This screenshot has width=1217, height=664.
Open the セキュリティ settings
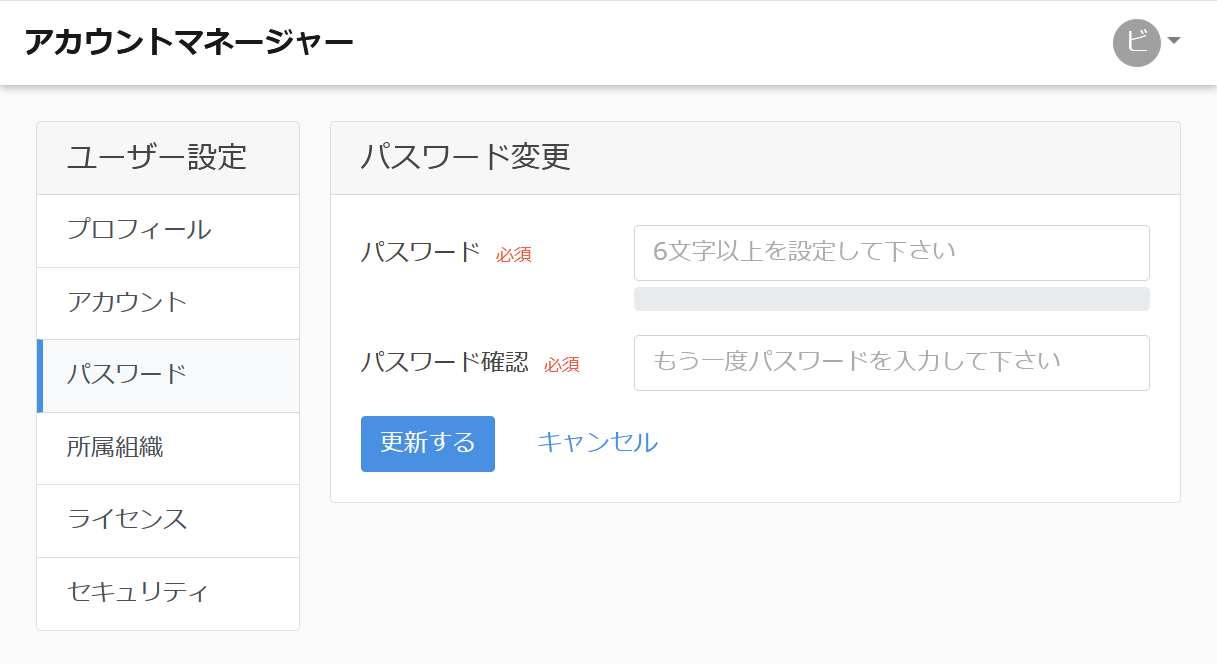138,592
